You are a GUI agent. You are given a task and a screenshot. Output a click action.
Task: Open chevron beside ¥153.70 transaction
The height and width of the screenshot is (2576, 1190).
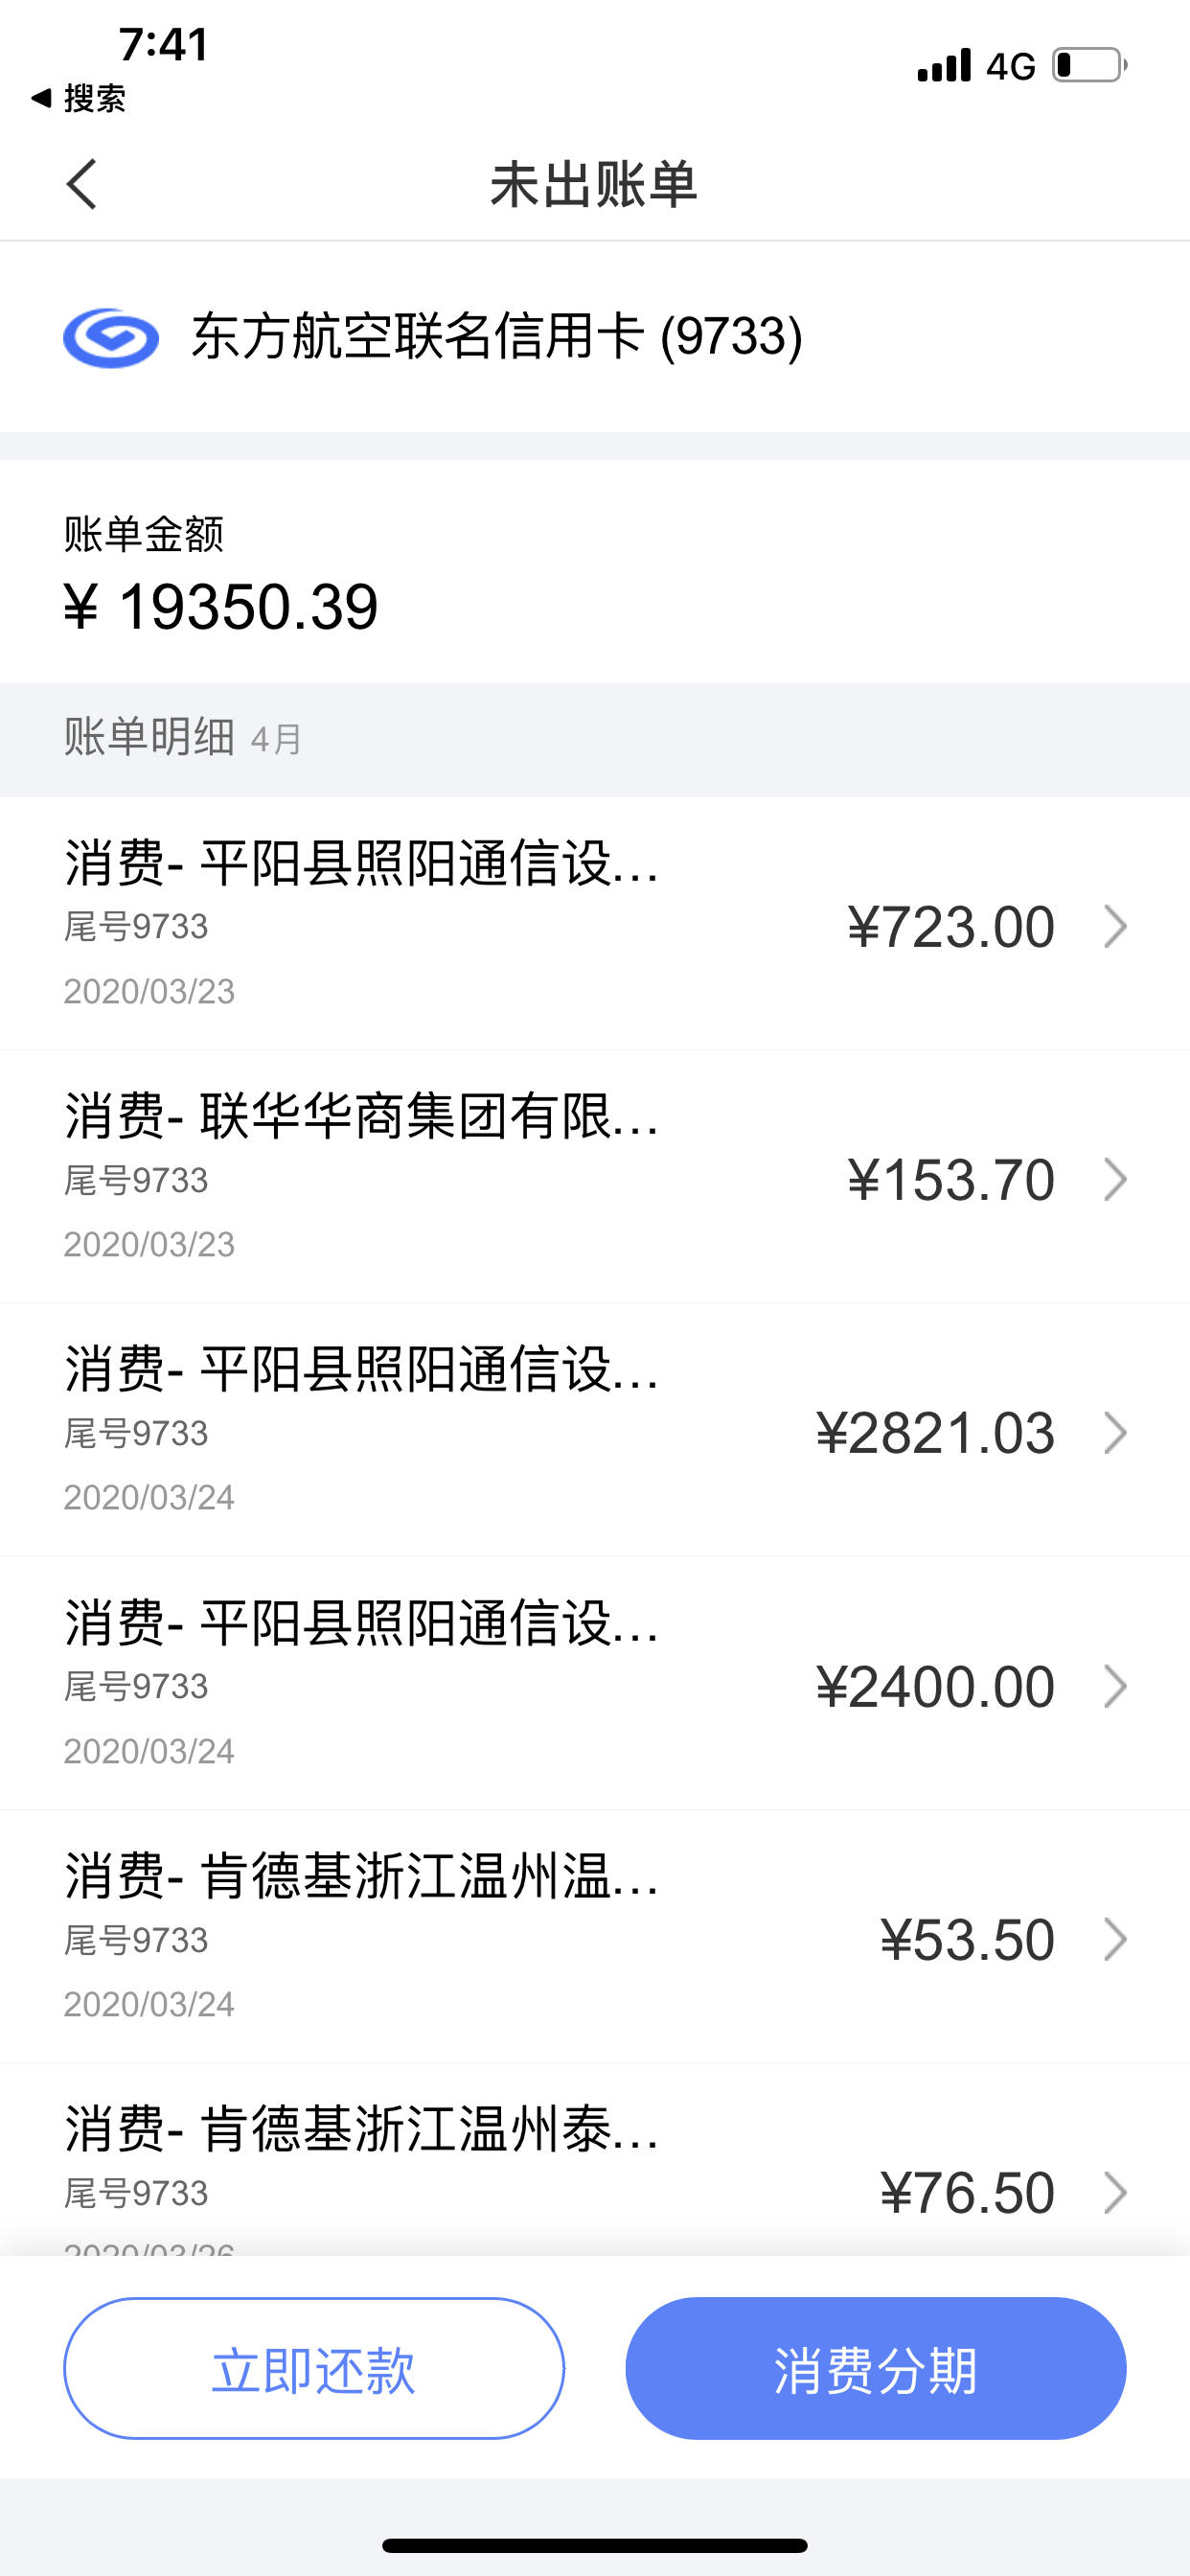click(1115, 1179)
